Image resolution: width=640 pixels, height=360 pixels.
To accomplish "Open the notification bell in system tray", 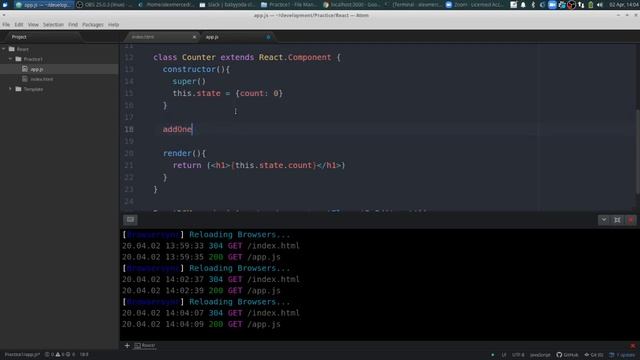I will coord(523,5).
